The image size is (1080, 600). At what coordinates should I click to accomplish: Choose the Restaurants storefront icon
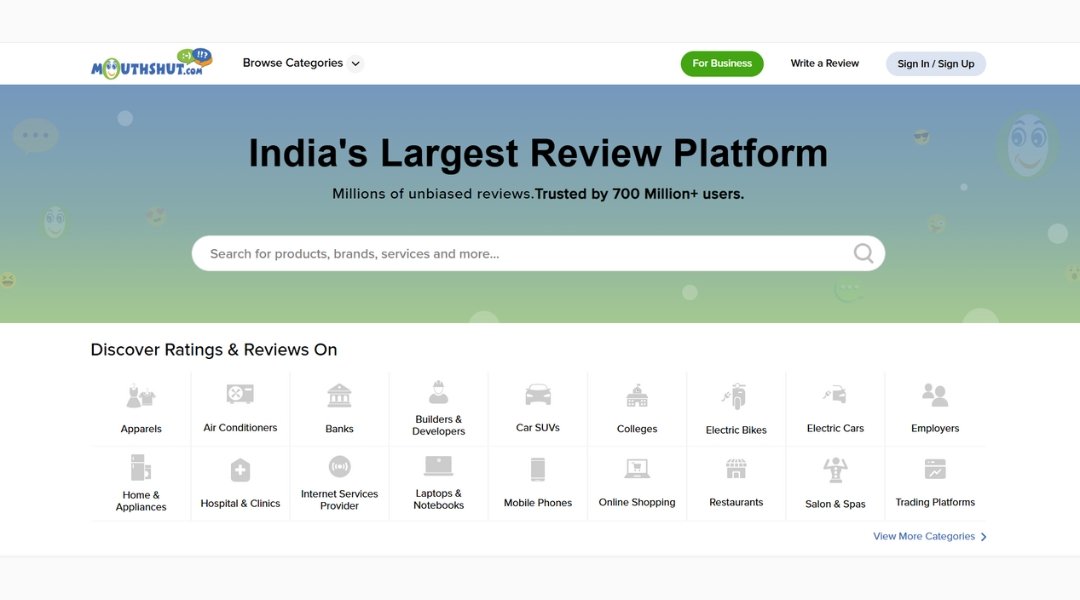(x=736, y=469)
